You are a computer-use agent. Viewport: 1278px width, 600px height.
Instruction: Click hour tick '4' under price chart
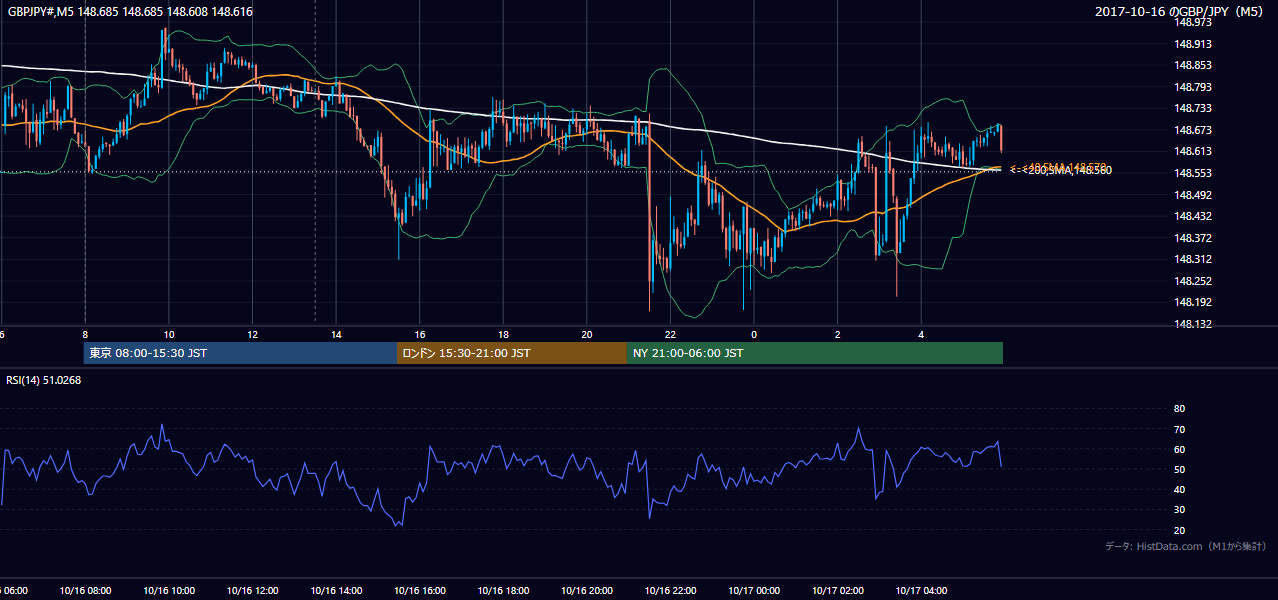tap(921, 334)
